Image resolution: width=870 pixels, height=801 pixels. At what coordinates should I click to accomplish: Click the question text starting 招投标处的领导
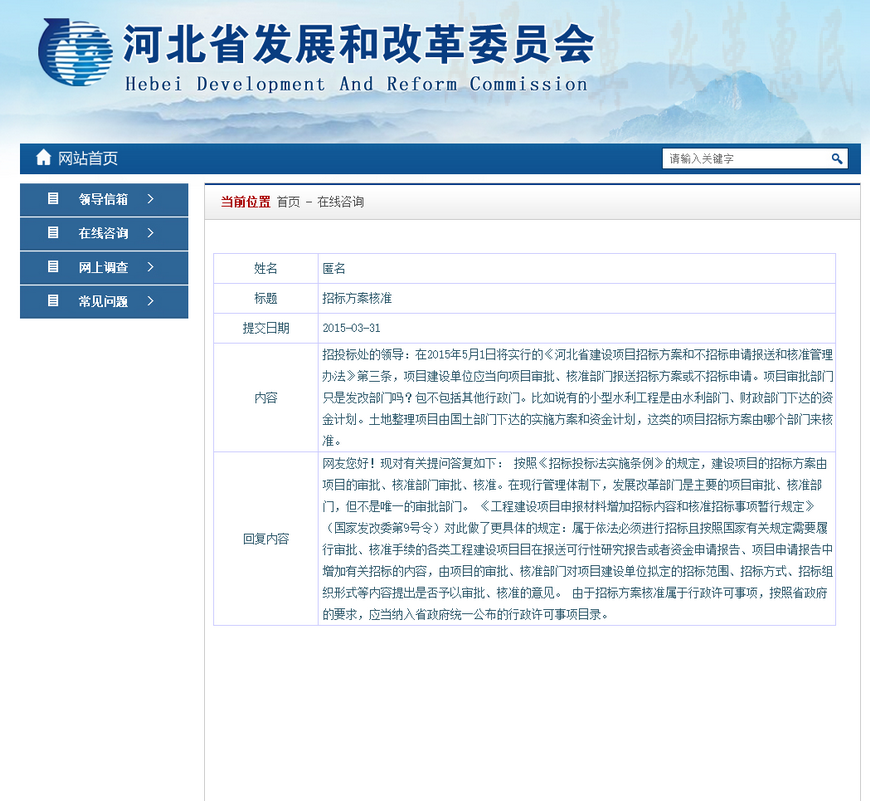coord(578,398)
